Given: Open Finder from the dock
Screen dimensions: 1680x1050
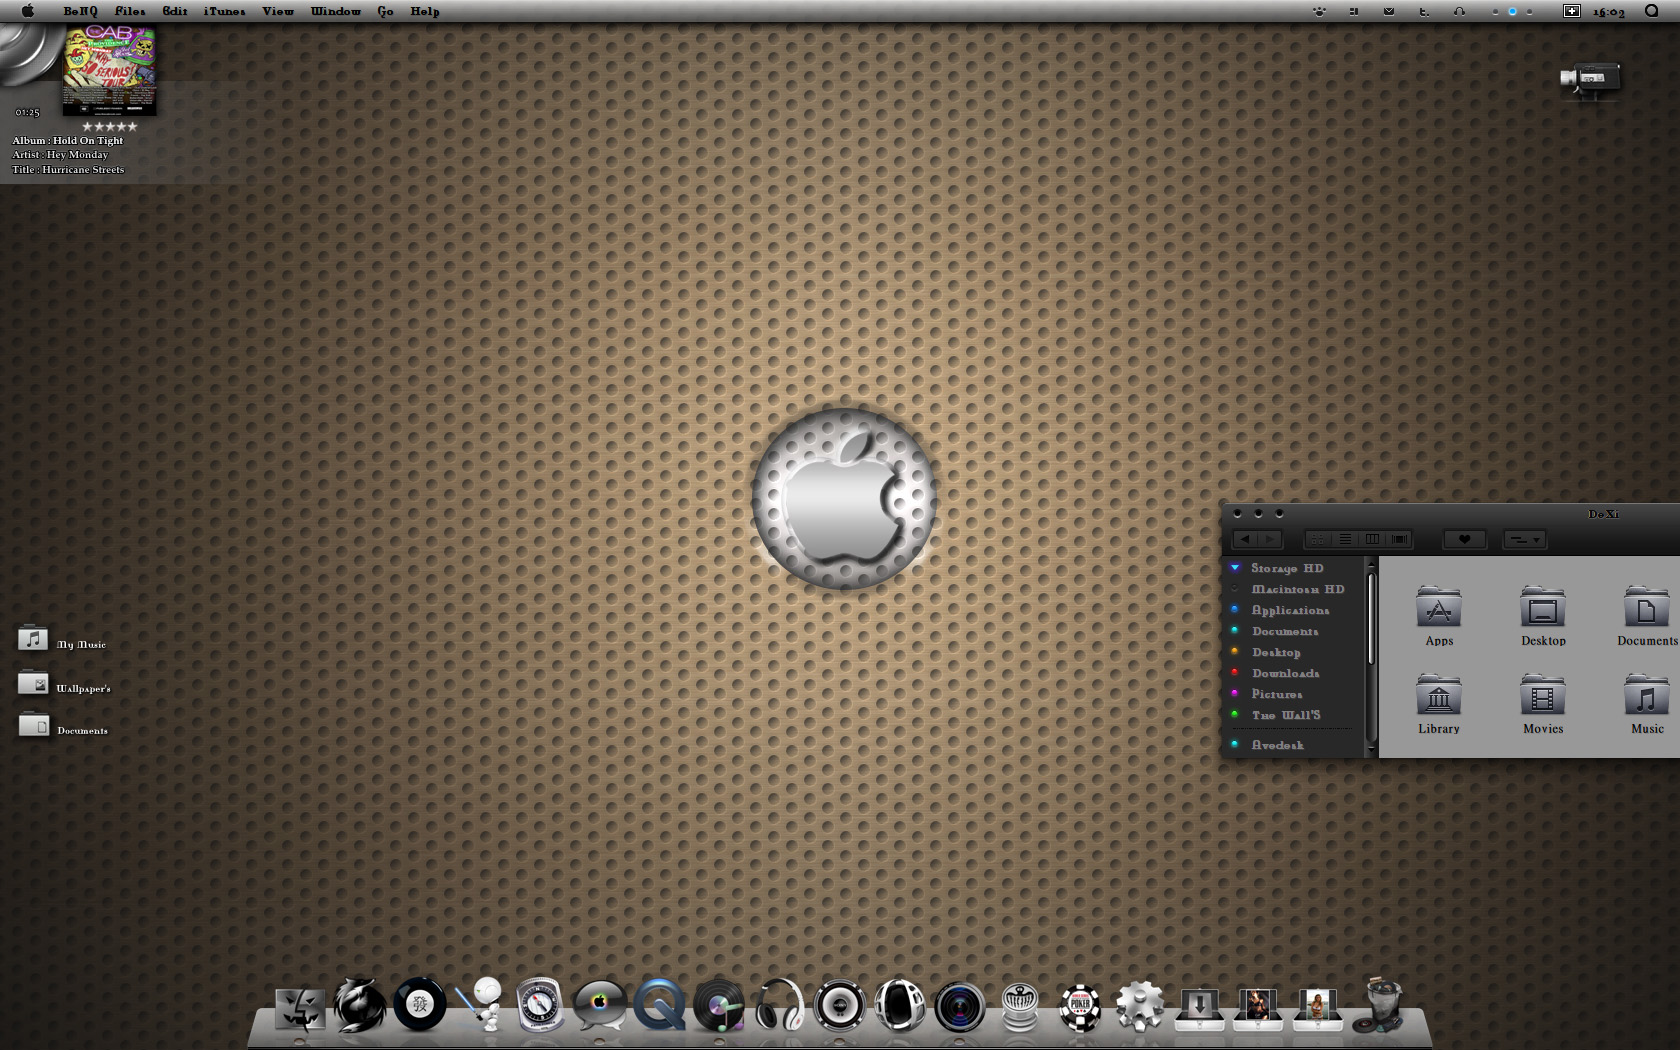Looking at the screenshot, I should [300, 1008].
